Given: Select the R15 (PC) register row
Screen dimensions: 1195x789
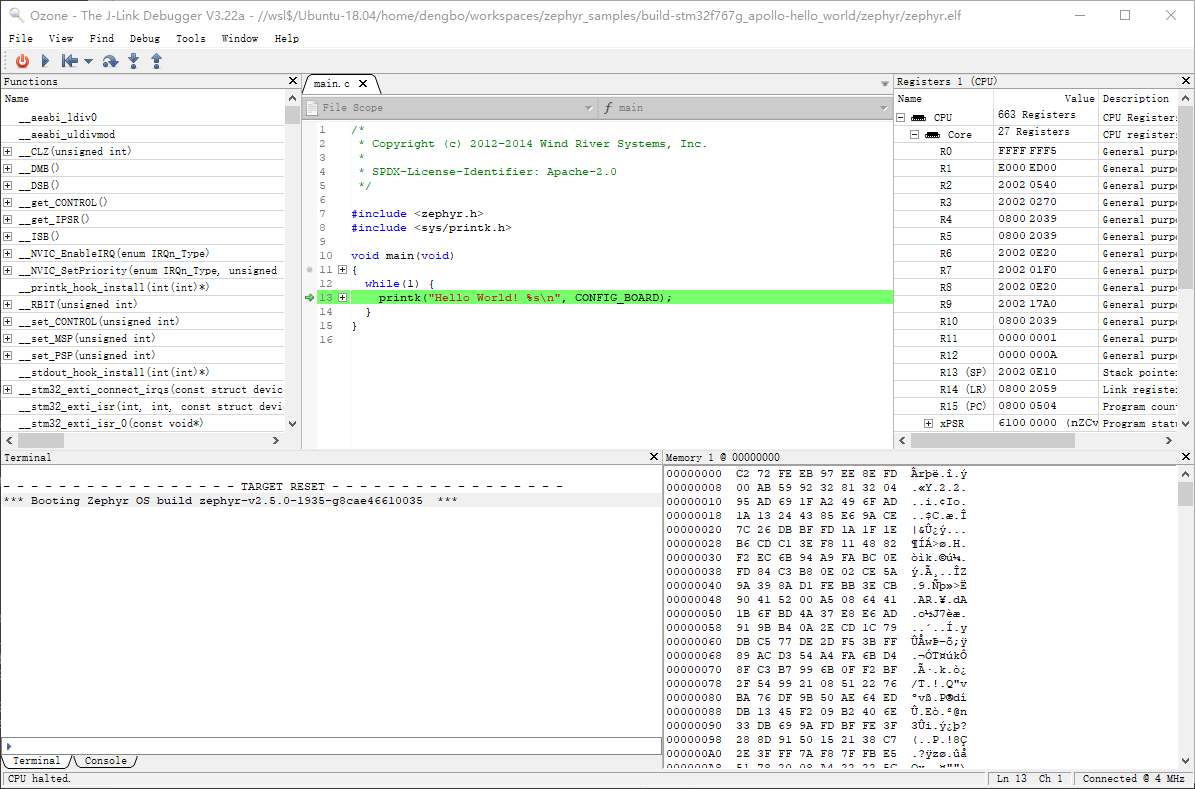Looking at the screenshot, I should tap(1036, 406).
